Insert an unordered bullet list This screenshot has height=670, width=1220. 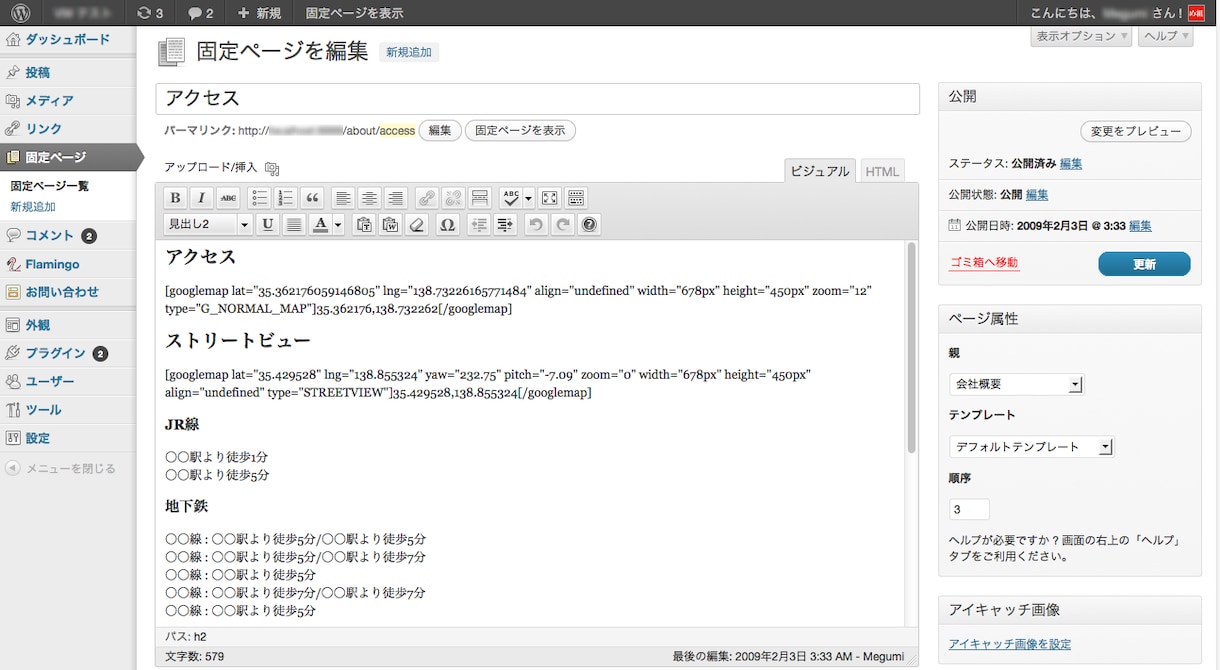(x=259, y=198)
